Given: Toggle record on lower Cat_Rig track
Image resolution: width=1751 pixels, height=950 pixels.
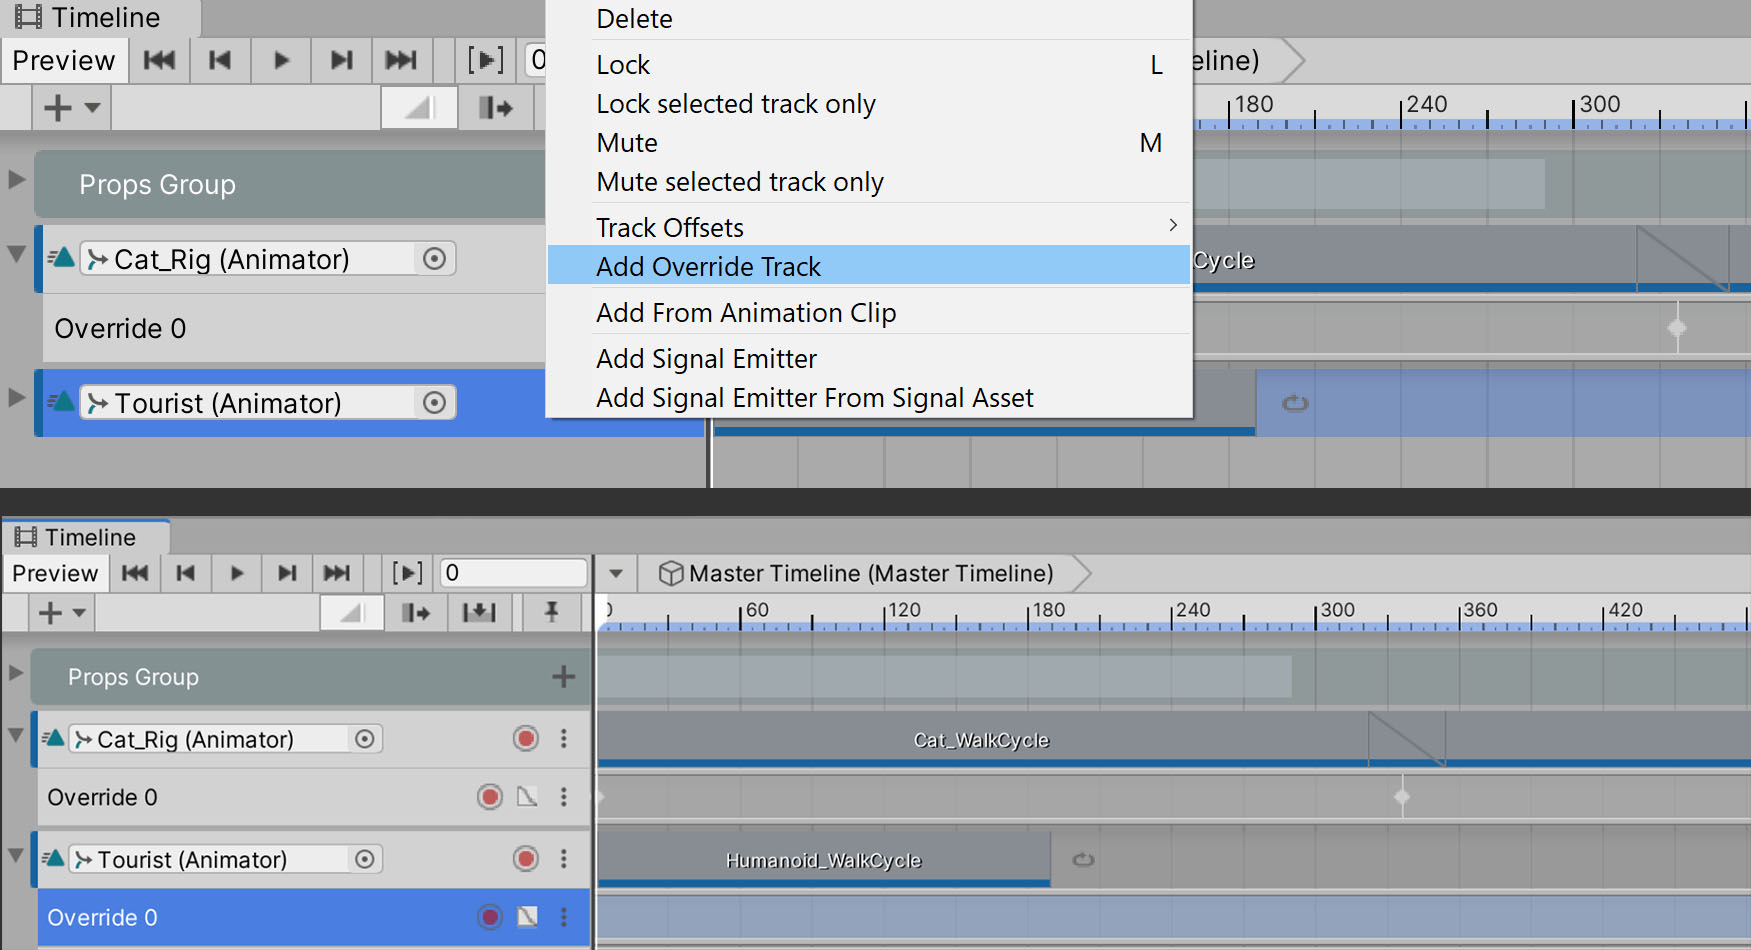Looking at the screenshot, I should pyautogui.click(x=526, y=738).
